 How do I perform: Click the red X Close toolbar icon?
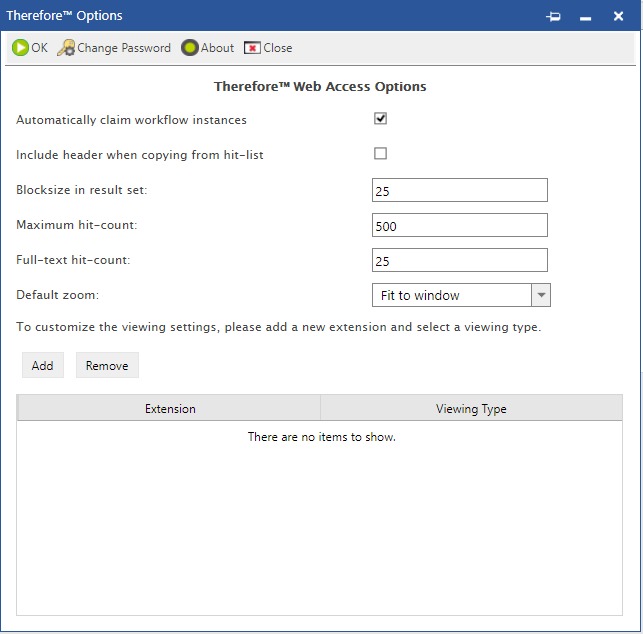pyautogui.click(x=252, y=48)
